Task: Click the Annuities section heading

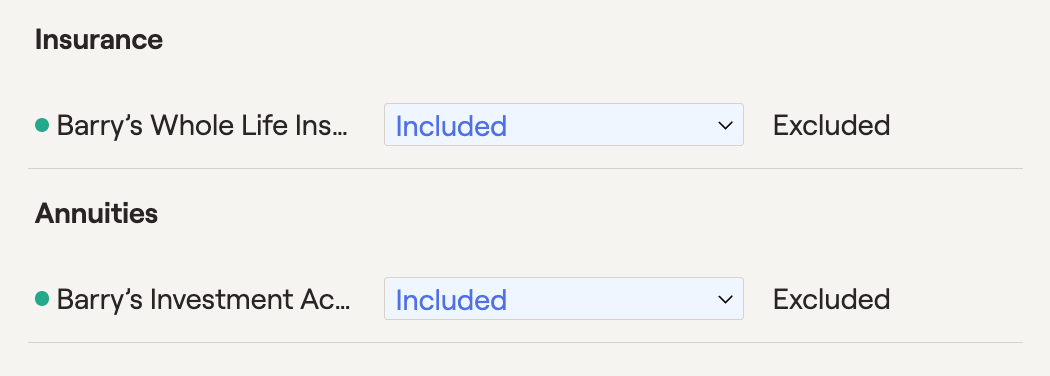Action: click(x=96, y=213)
